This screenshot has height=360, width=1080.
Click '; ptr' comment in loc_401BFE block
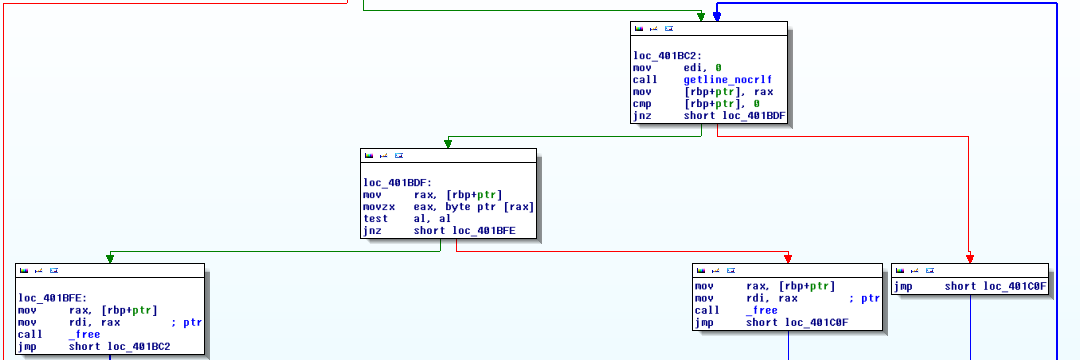pyautogui.click(x=187, y=322)
